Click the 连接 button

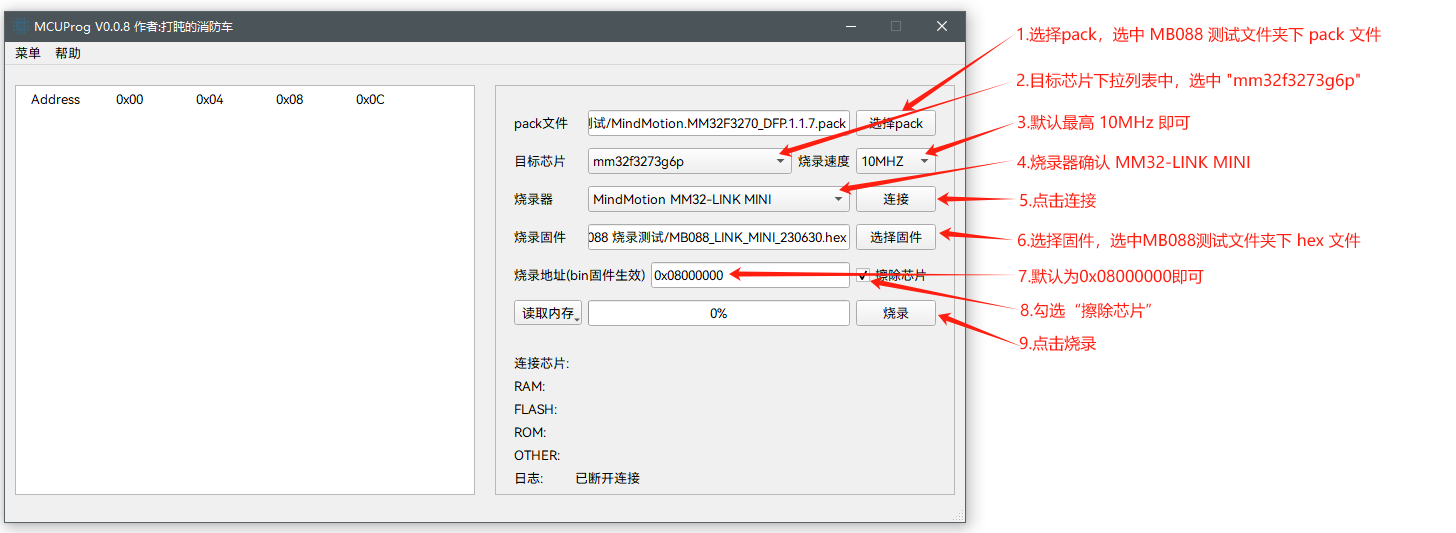pyautogui.click(x=895, y=199)
